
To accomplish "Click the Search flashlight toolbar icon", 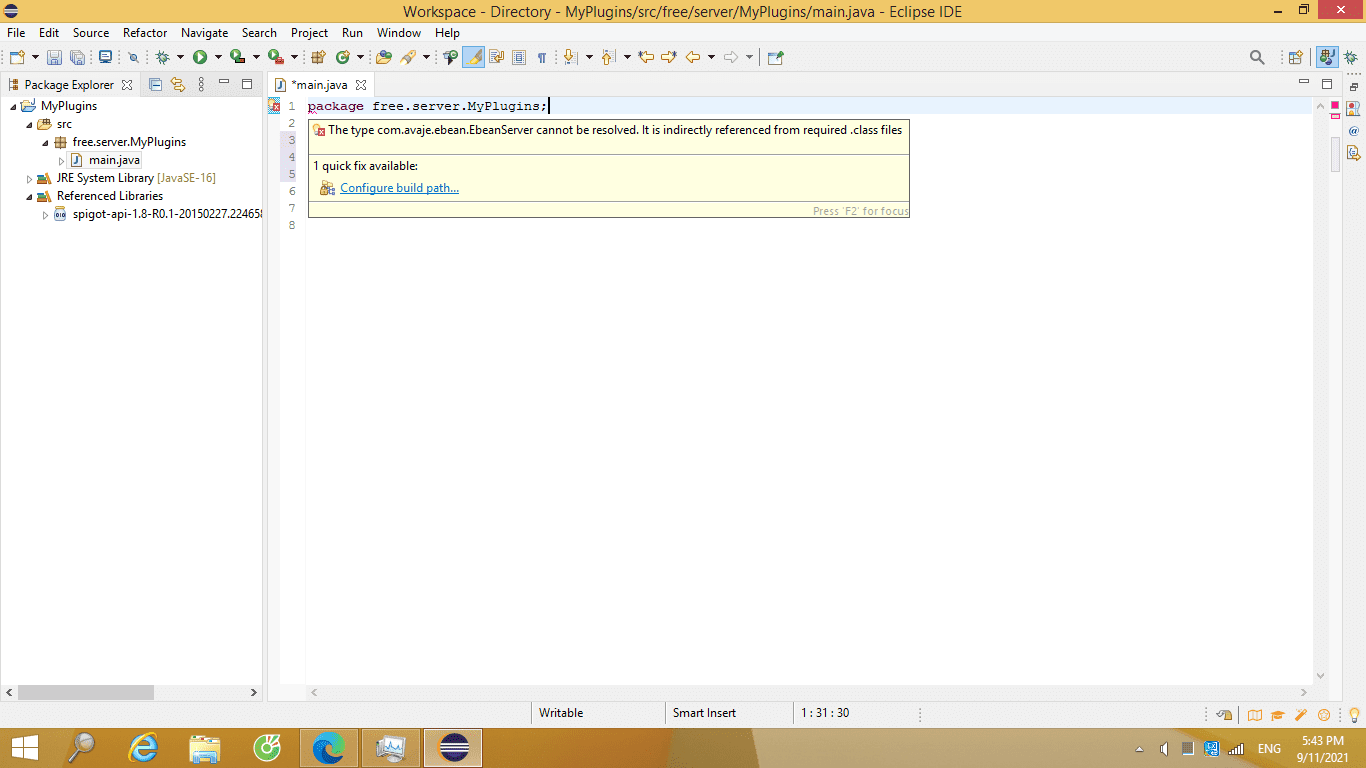I will click(x=408, y=58).
